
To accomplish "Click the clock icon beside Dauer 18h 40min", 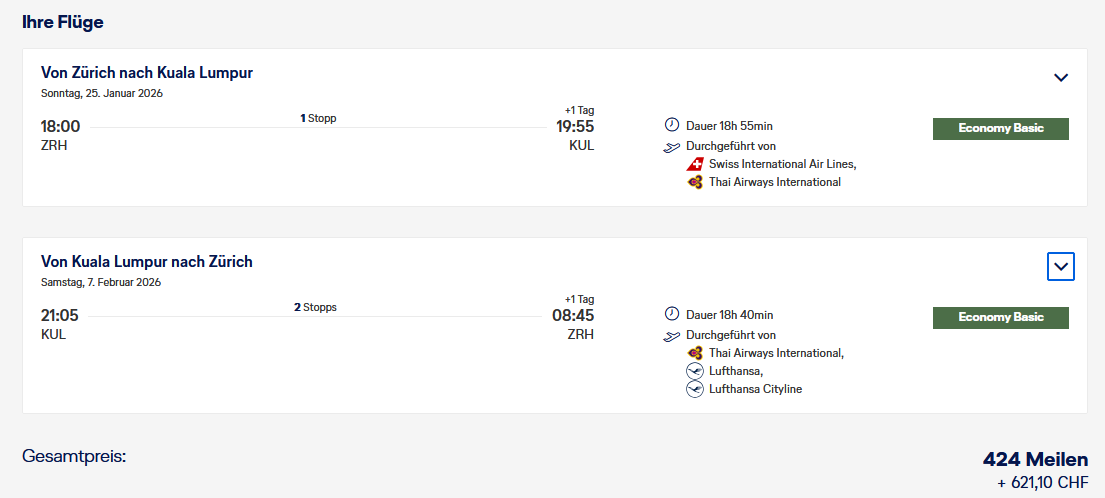I will 672,314.
